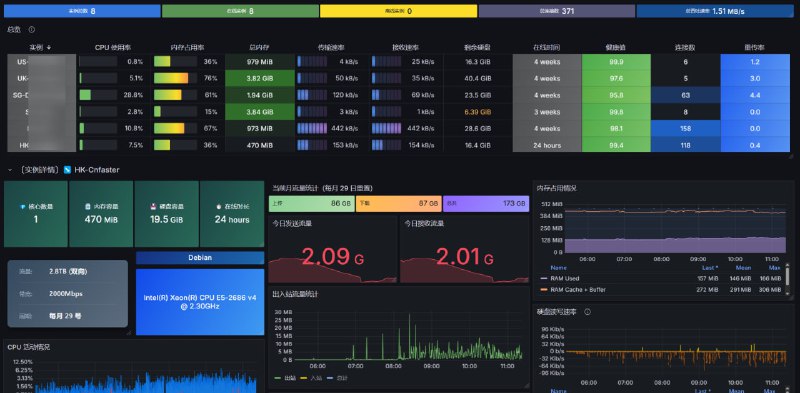Screen dimensions: 800x393
Task: Click the 158 connections cell
Action: pos(686,128)
